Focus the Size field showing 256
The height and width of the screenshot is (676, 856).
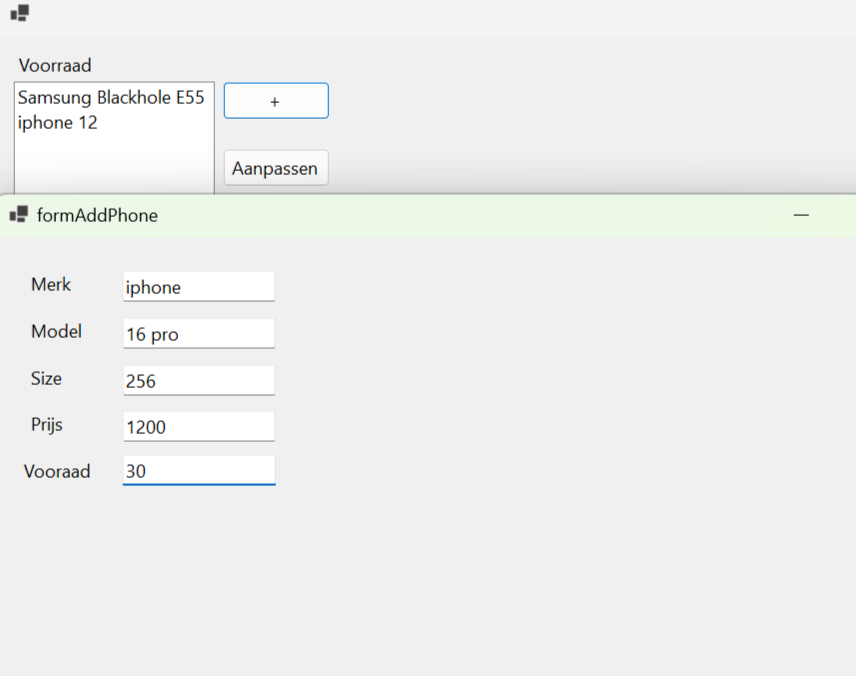[198, 381]
